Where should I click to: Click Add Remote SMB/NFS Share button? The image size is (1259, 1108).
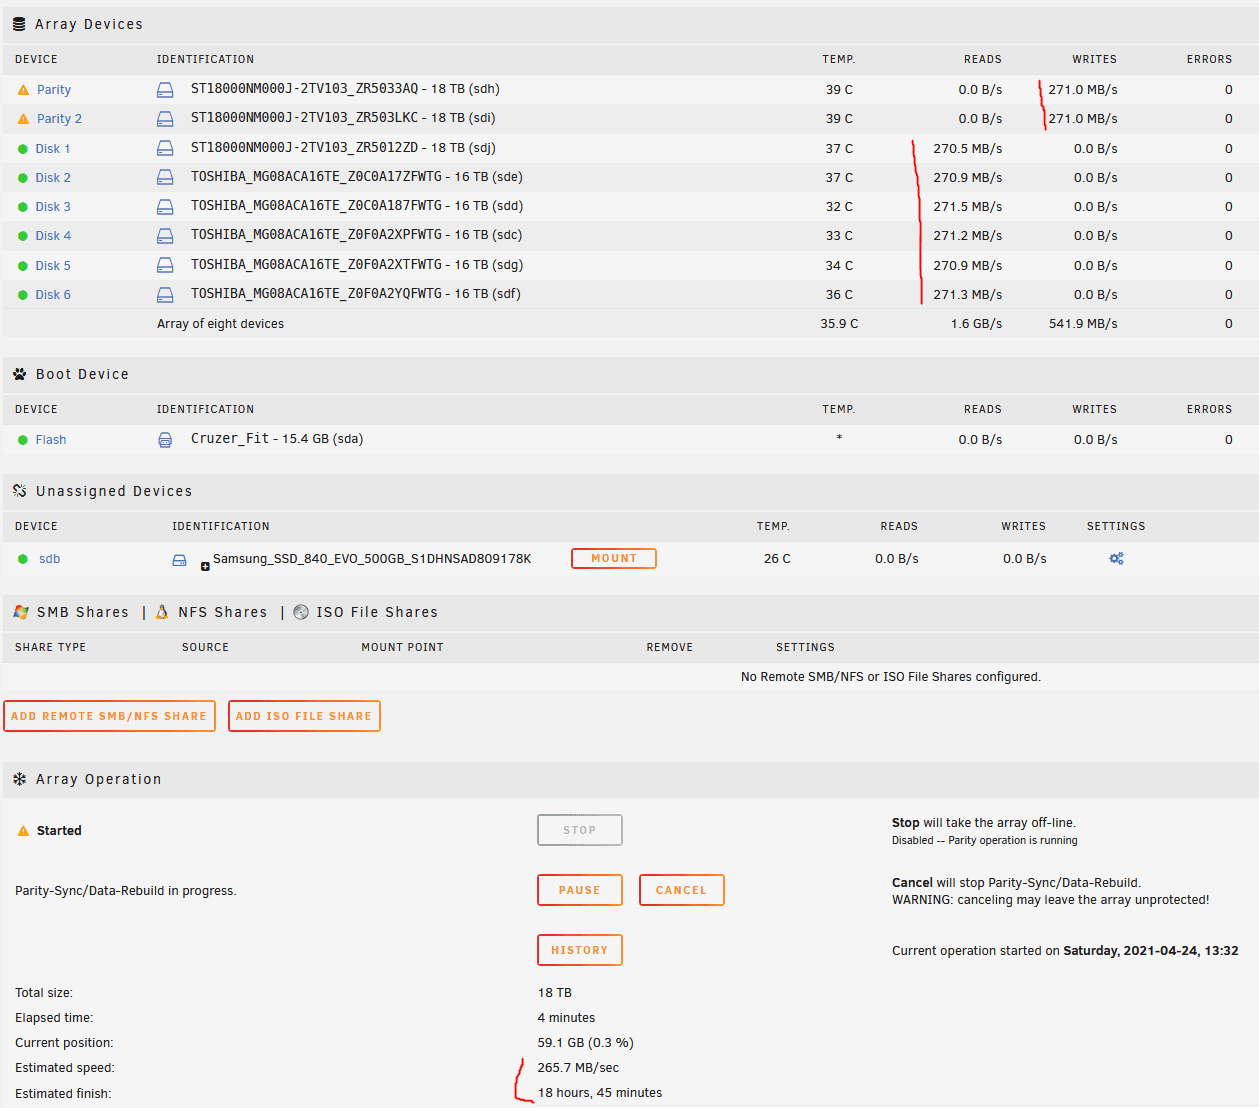[109, 716]
